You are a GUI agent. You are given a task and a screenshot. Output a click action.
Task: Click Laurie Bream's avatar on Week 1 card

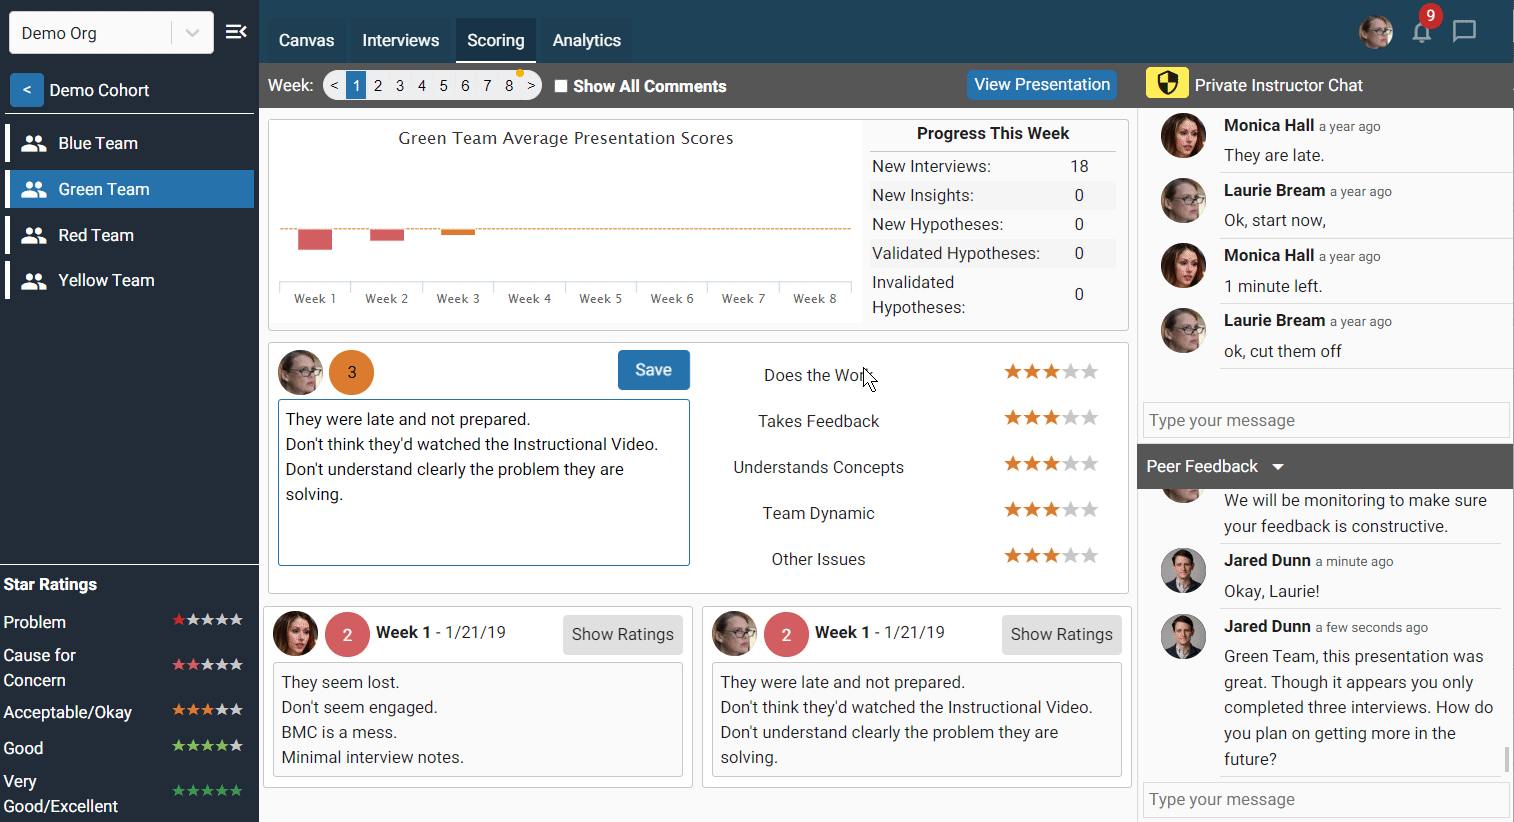click(734, 634)
